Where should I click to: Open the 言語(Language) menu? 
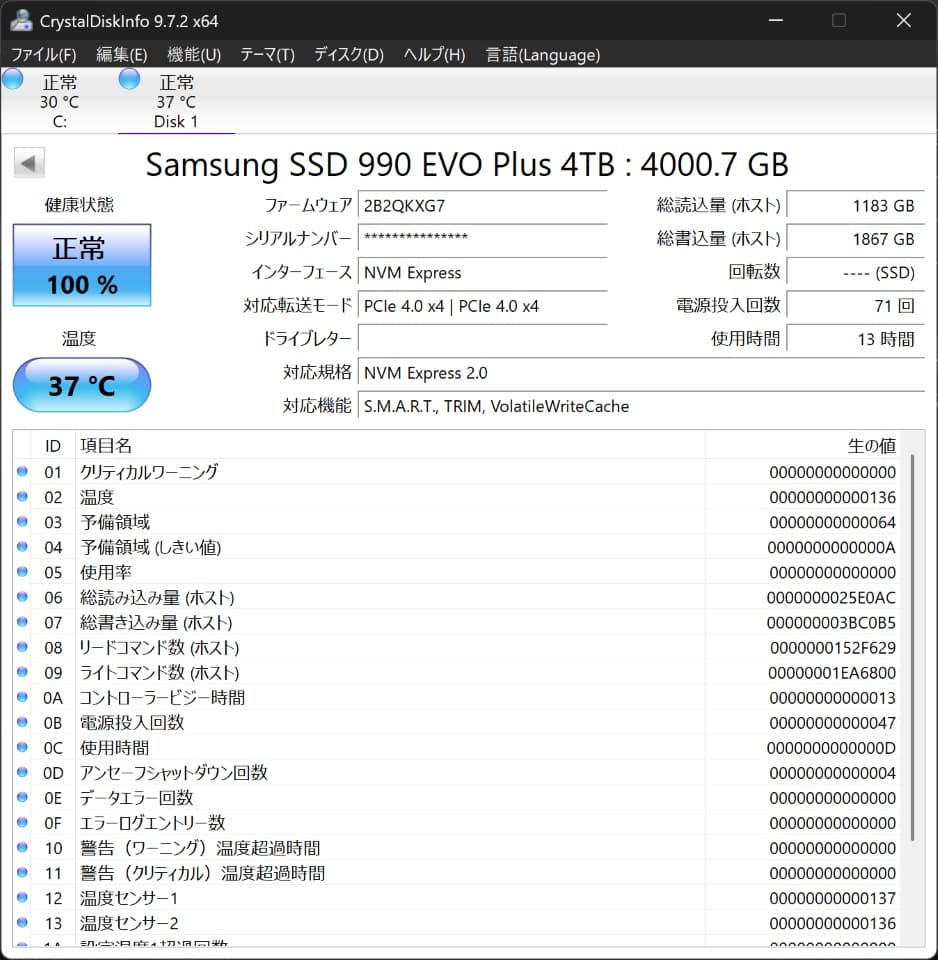click(x=542, y=55)
